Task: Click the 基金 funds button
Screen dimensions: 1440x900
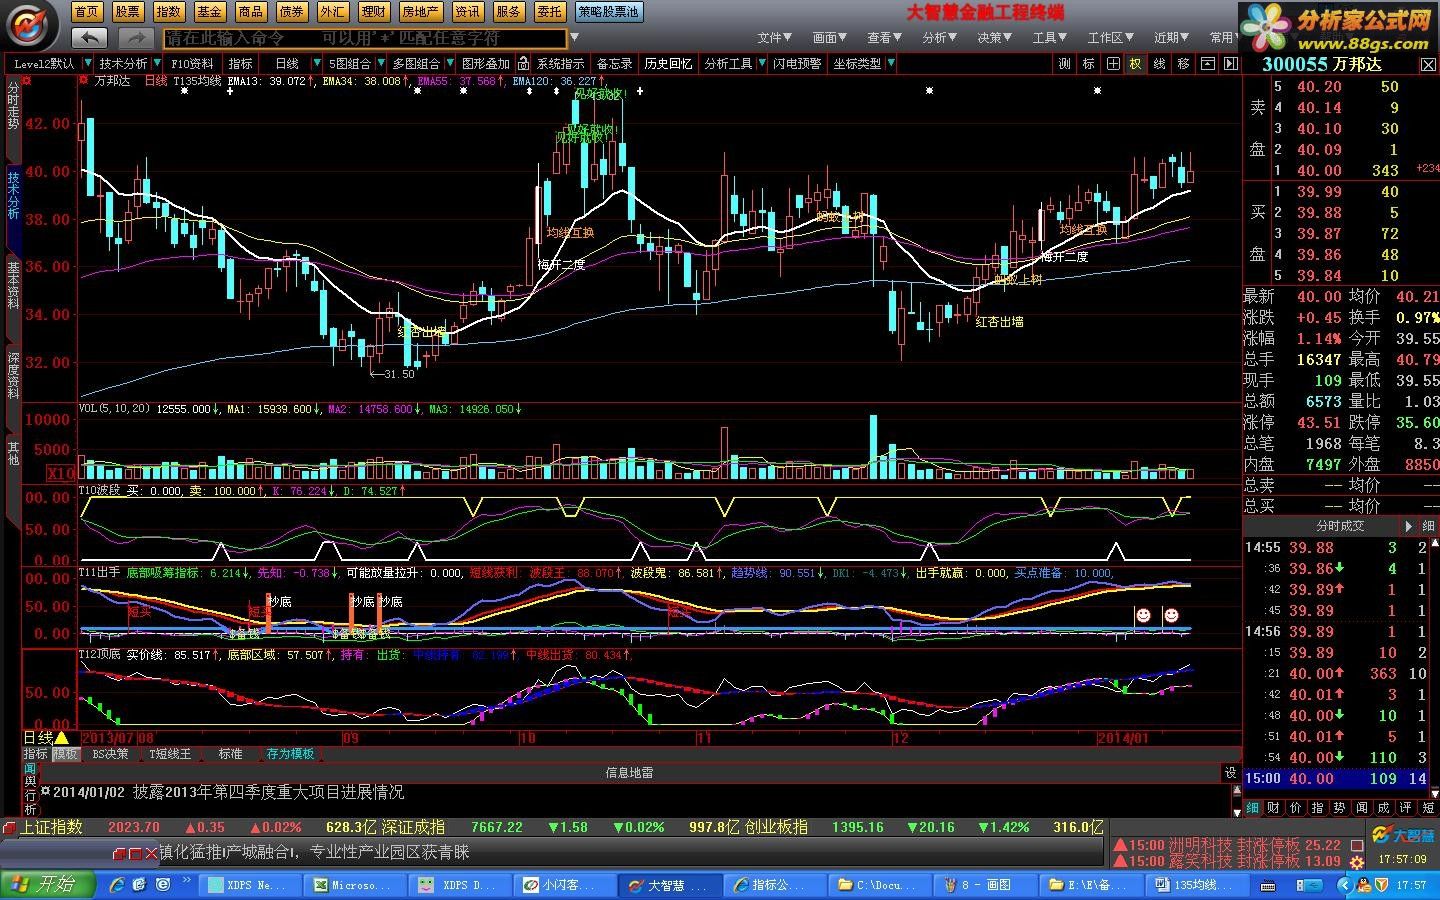Action: (209, 12)
